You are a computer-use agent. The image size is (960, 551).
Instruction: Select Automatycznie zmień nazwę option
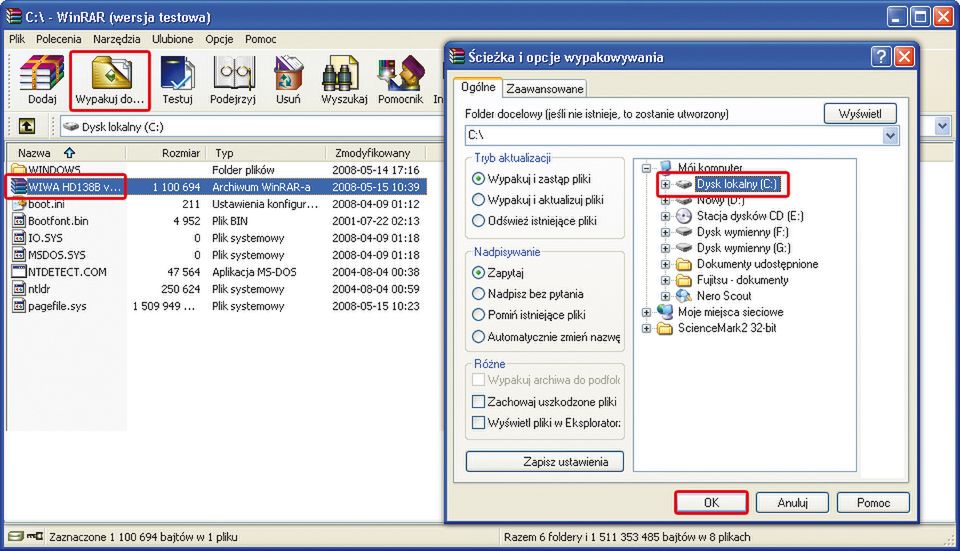coord(479,336)
